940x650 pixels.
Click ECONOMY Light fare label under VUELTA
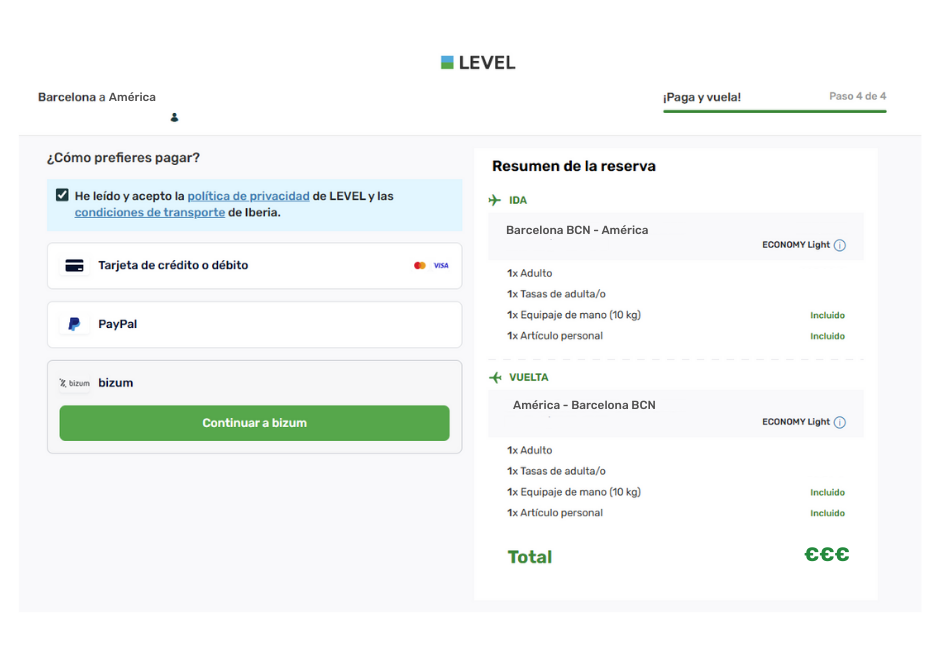point(796,422)
